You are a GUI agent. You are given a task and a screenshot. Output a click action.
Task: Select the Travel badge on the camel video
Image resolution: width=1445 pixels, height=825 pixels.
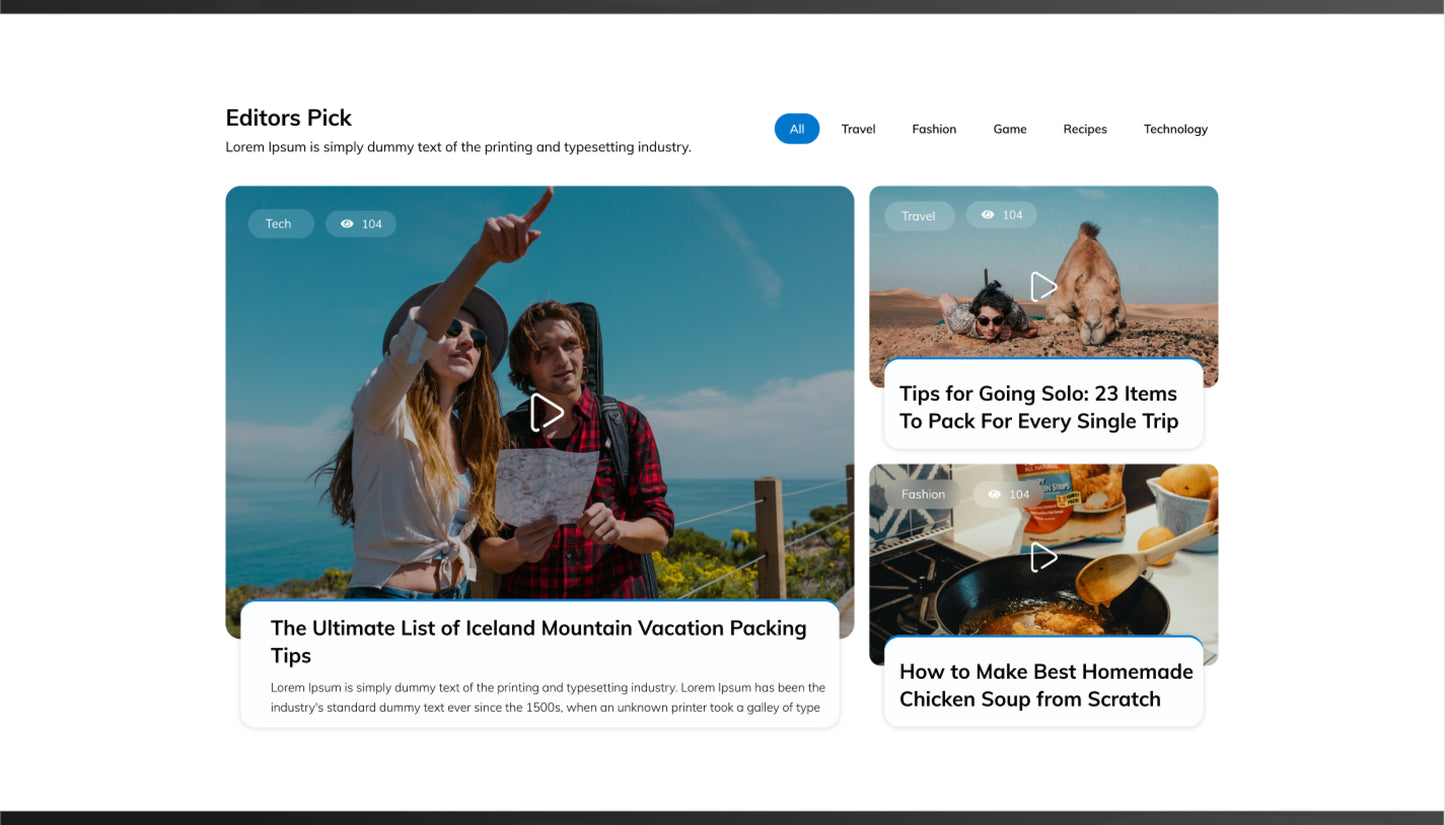click(918, 215)
